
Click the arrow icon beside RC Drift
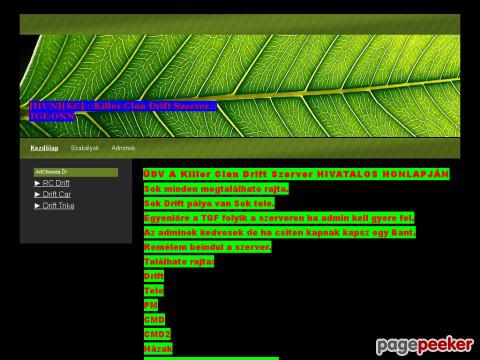pos(37,183)
